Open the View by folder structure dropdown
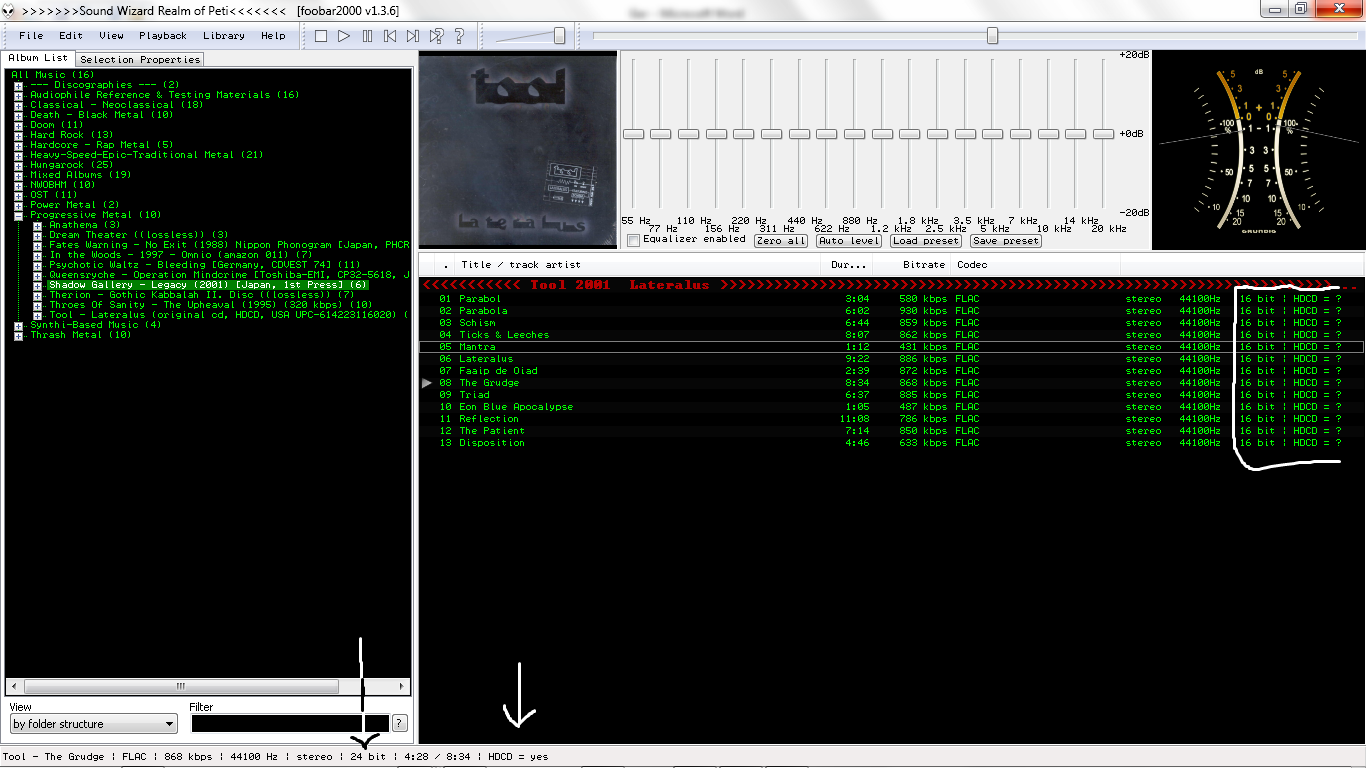The width and height of the screenshot is (1366, 768). [93, 724]
